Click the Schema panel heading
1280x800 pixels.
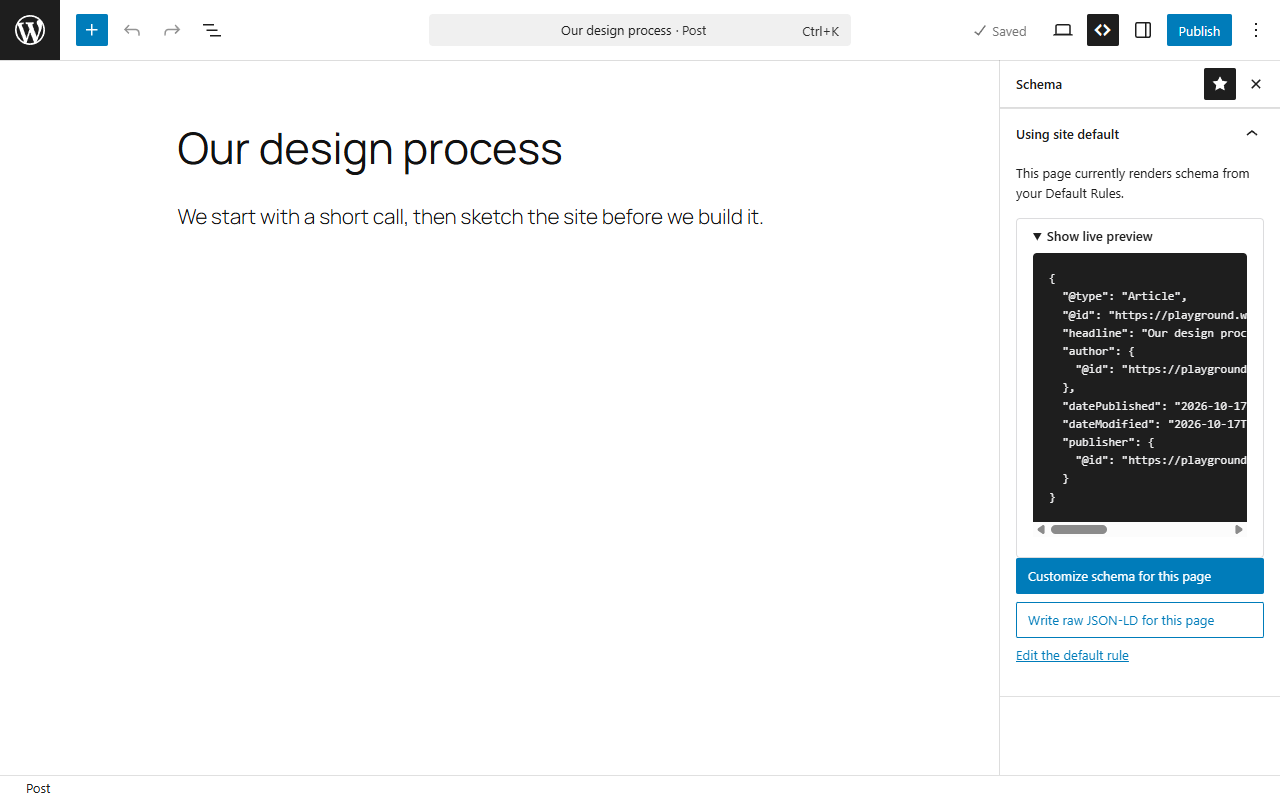[1039, 84]
